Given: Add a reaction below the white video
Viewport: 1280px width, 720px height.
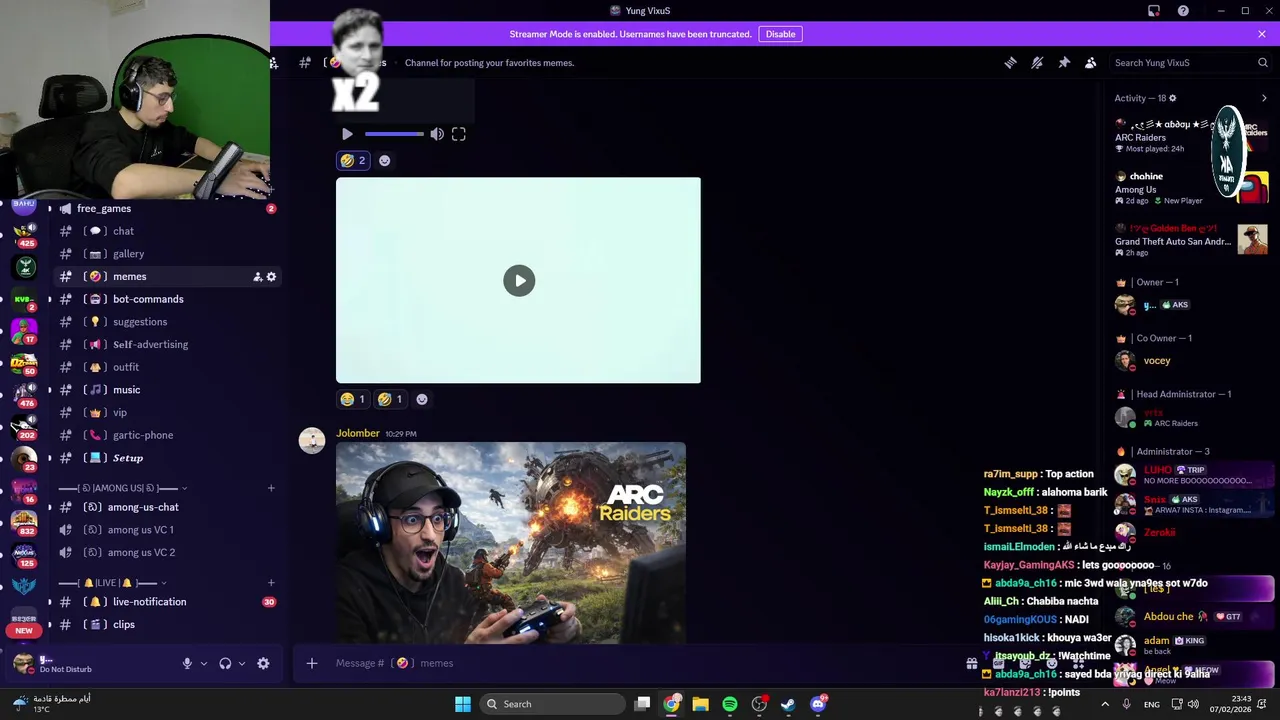Looking at the screenshot, I should [422, 399].
